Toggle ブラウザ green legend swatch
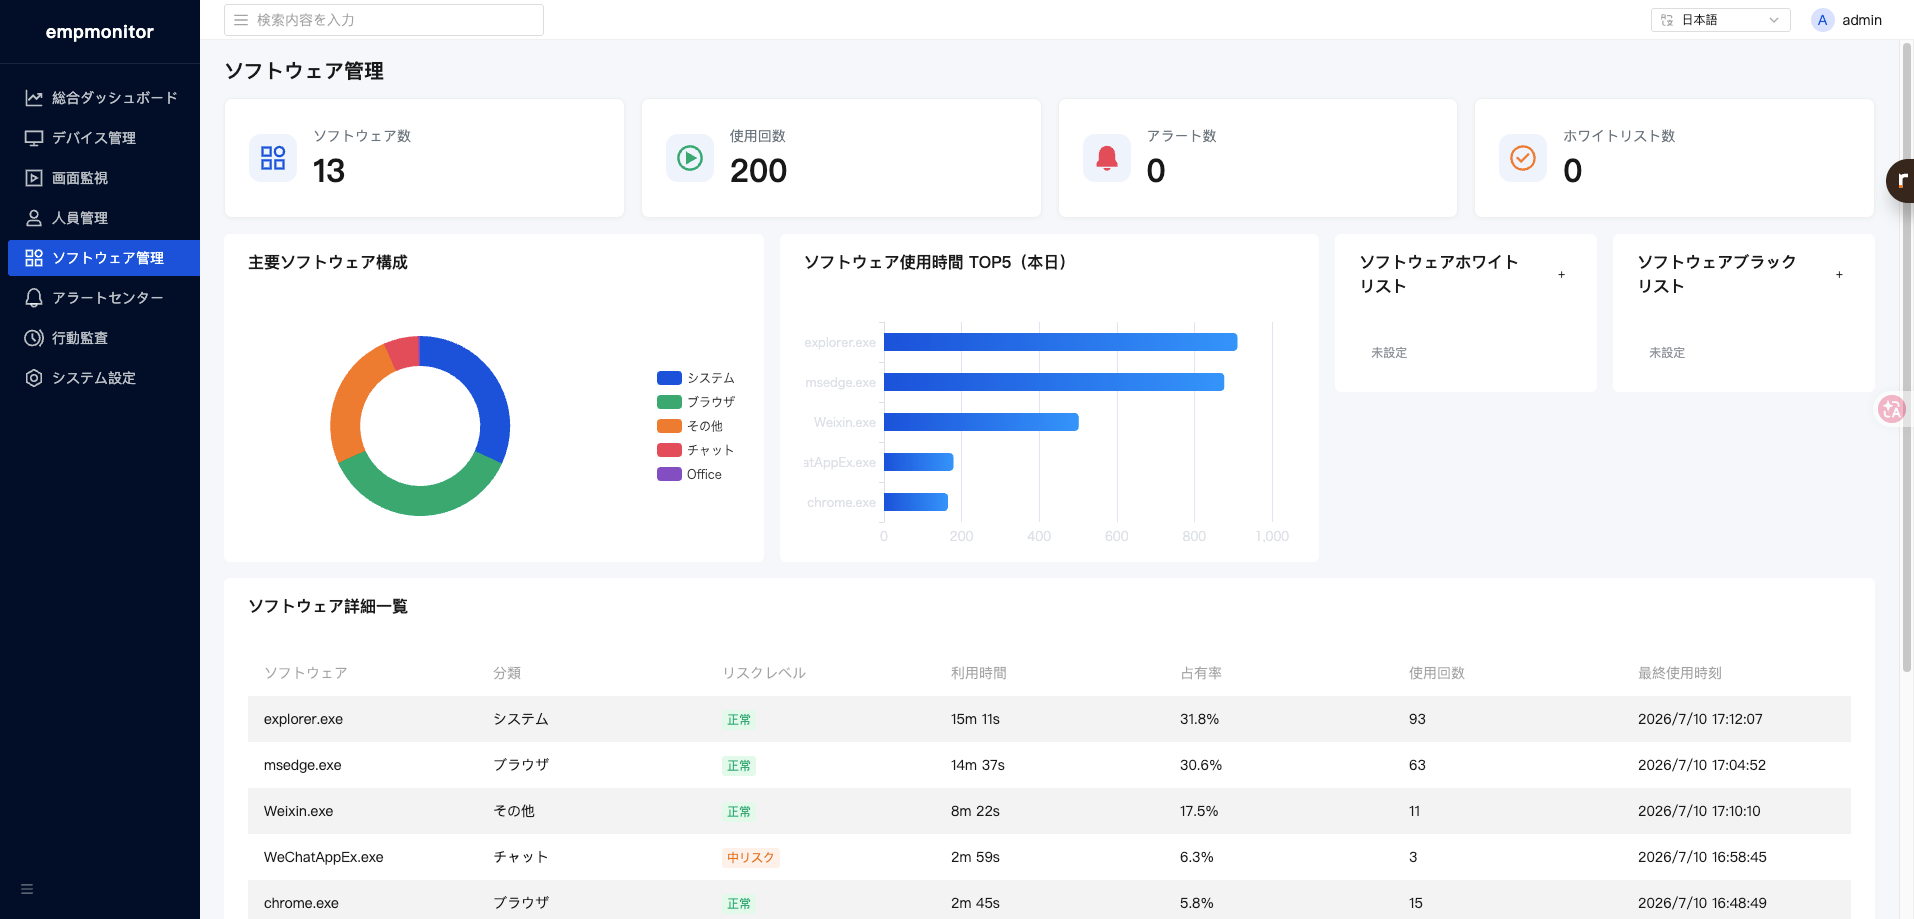The image size is (1914, 919). click(669, 402)
